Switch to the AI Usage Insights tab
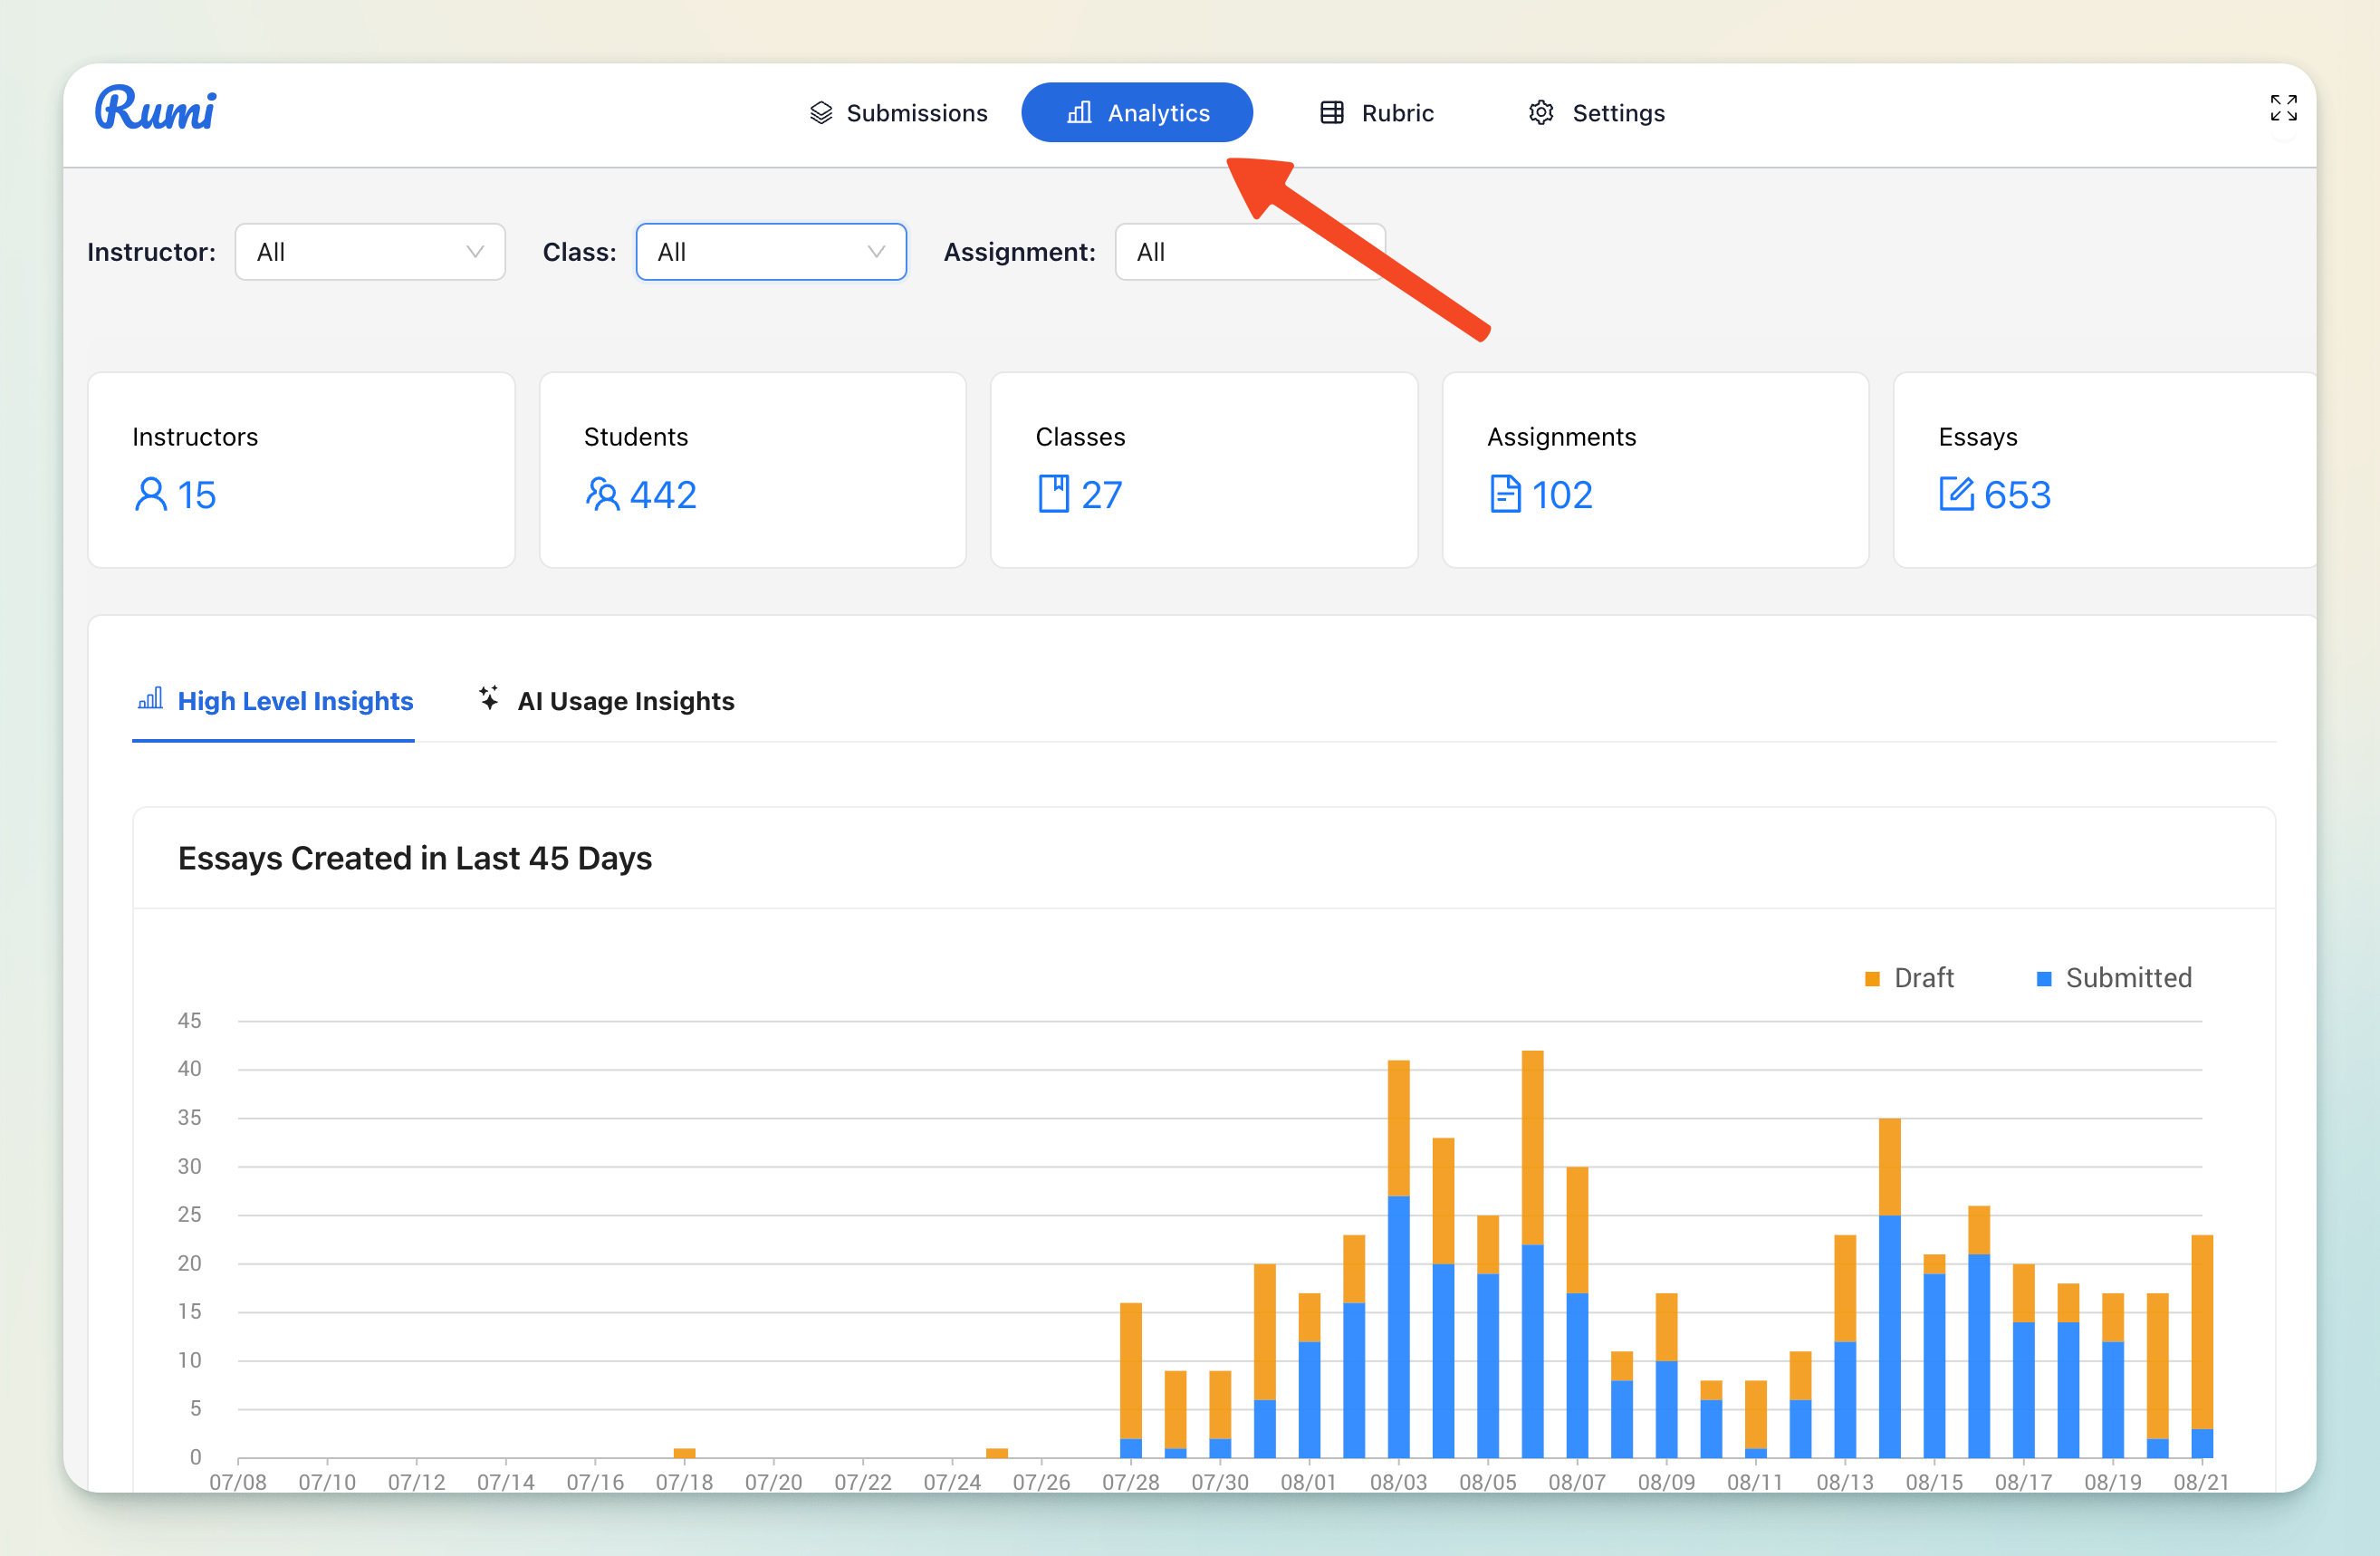 (x=606, y=701)
